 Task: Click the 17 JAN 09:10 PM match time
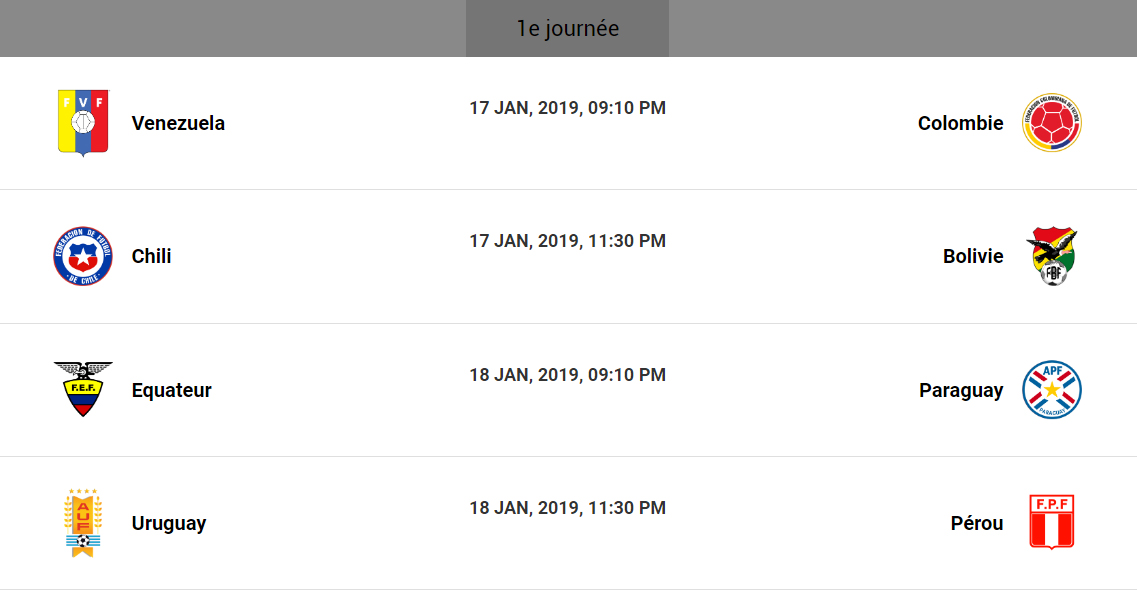[x=568, y=108]
